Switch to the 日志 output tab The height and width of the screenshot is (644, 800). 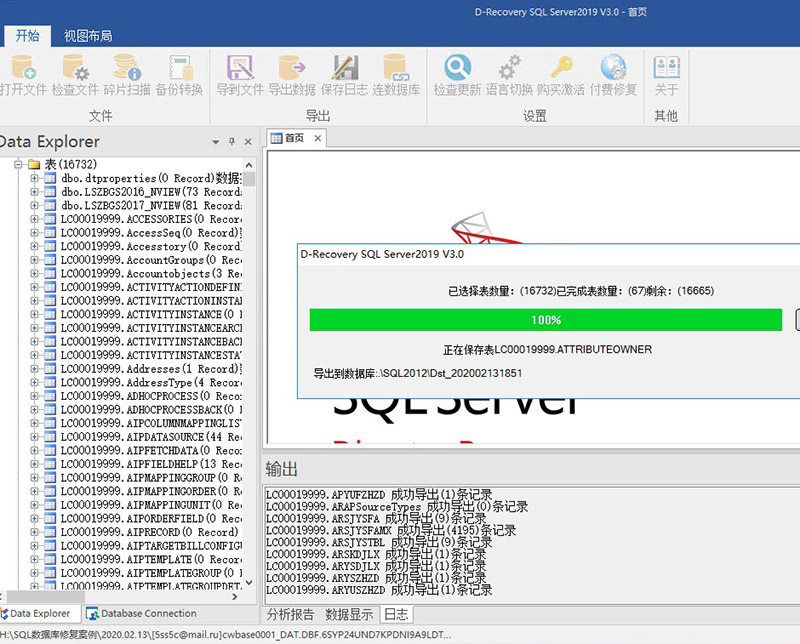396,614
